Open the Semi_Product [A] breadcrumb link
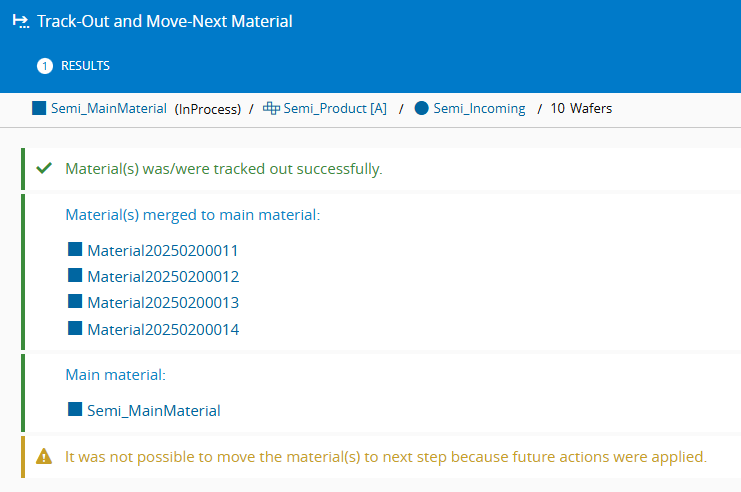This screenshot has width=741, height=492. pos(335,108)
